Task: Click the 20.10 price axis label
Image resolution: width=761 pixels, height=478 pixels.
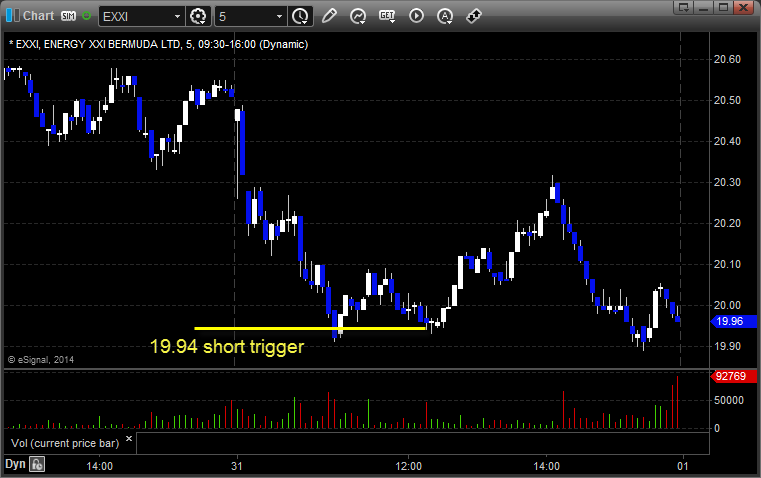Action: 727,264
